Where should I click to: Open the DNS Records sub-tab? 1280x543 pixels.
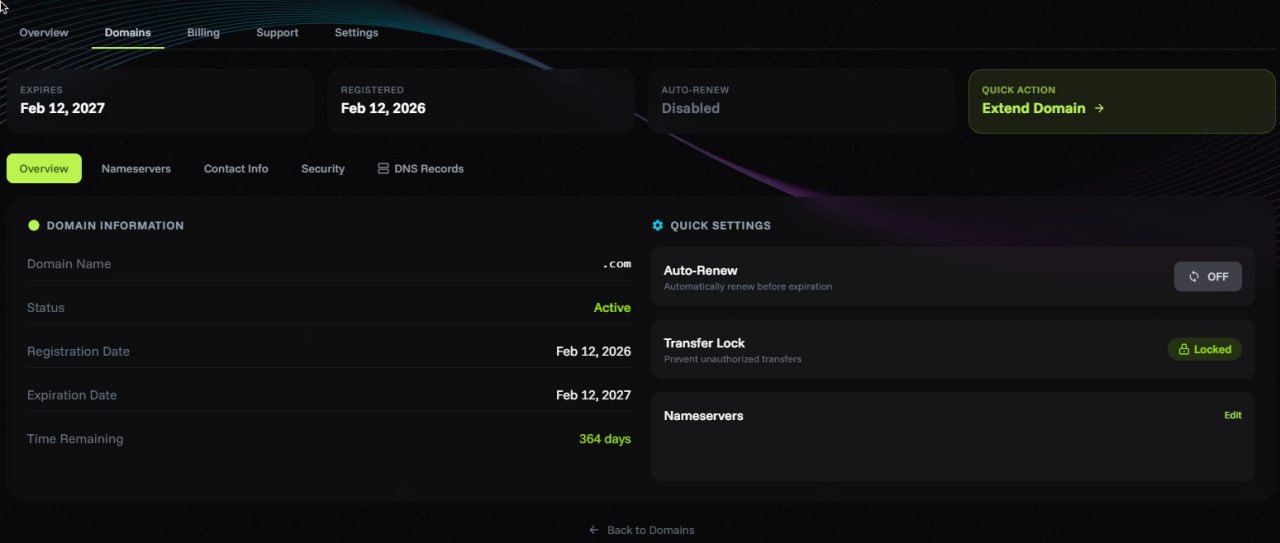(x=420, y=168)
